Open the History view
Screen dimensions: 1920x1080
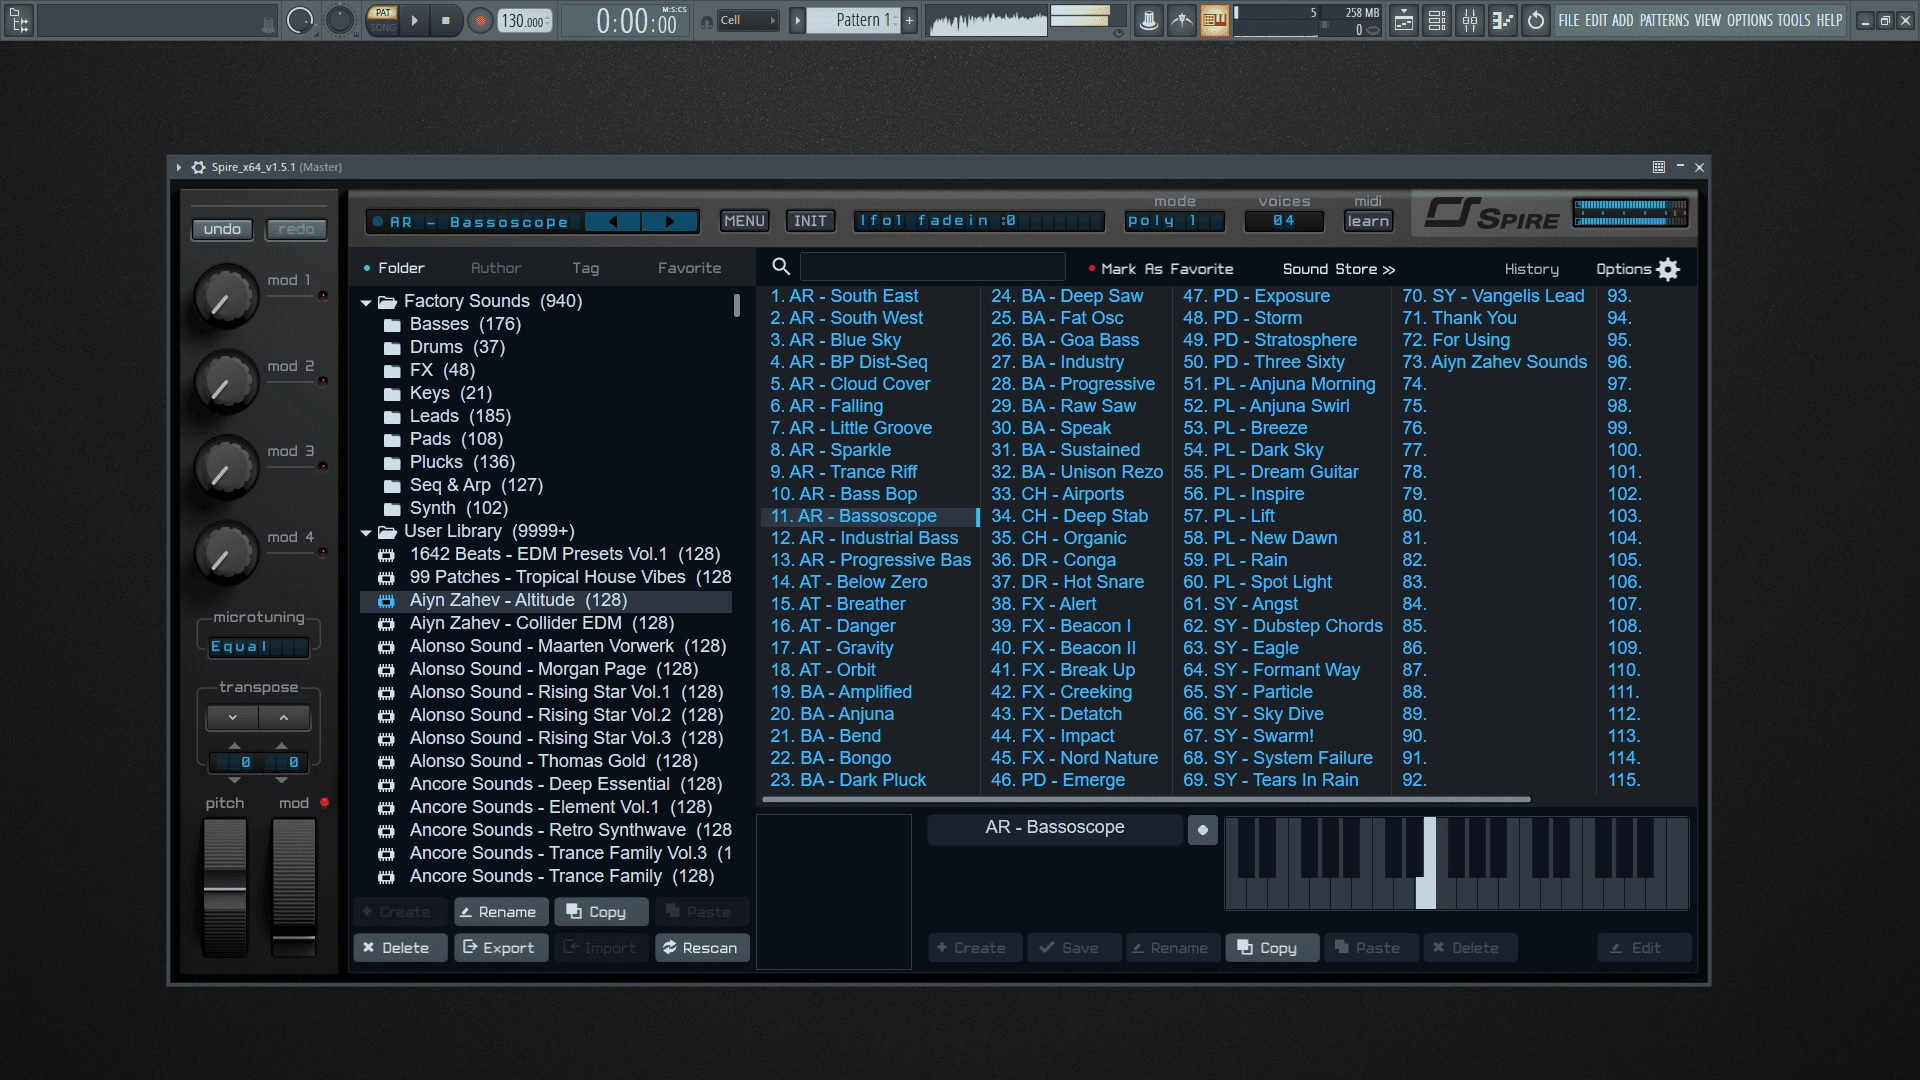[x=1531, y=269]
